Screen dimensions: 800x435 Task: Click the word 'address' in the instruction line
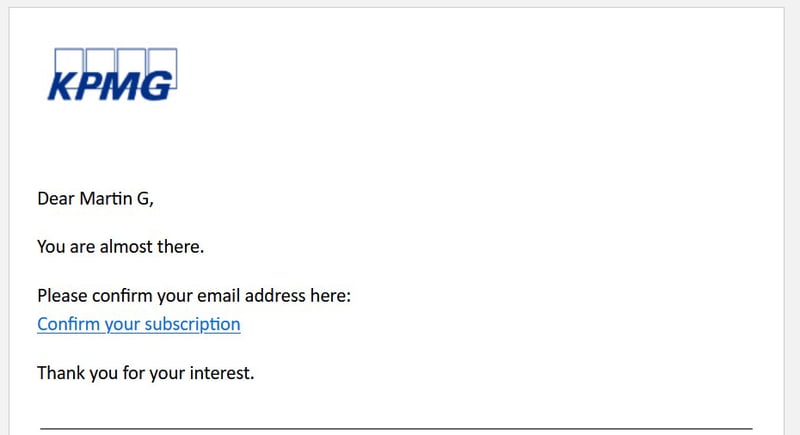[x=275, y=295]
